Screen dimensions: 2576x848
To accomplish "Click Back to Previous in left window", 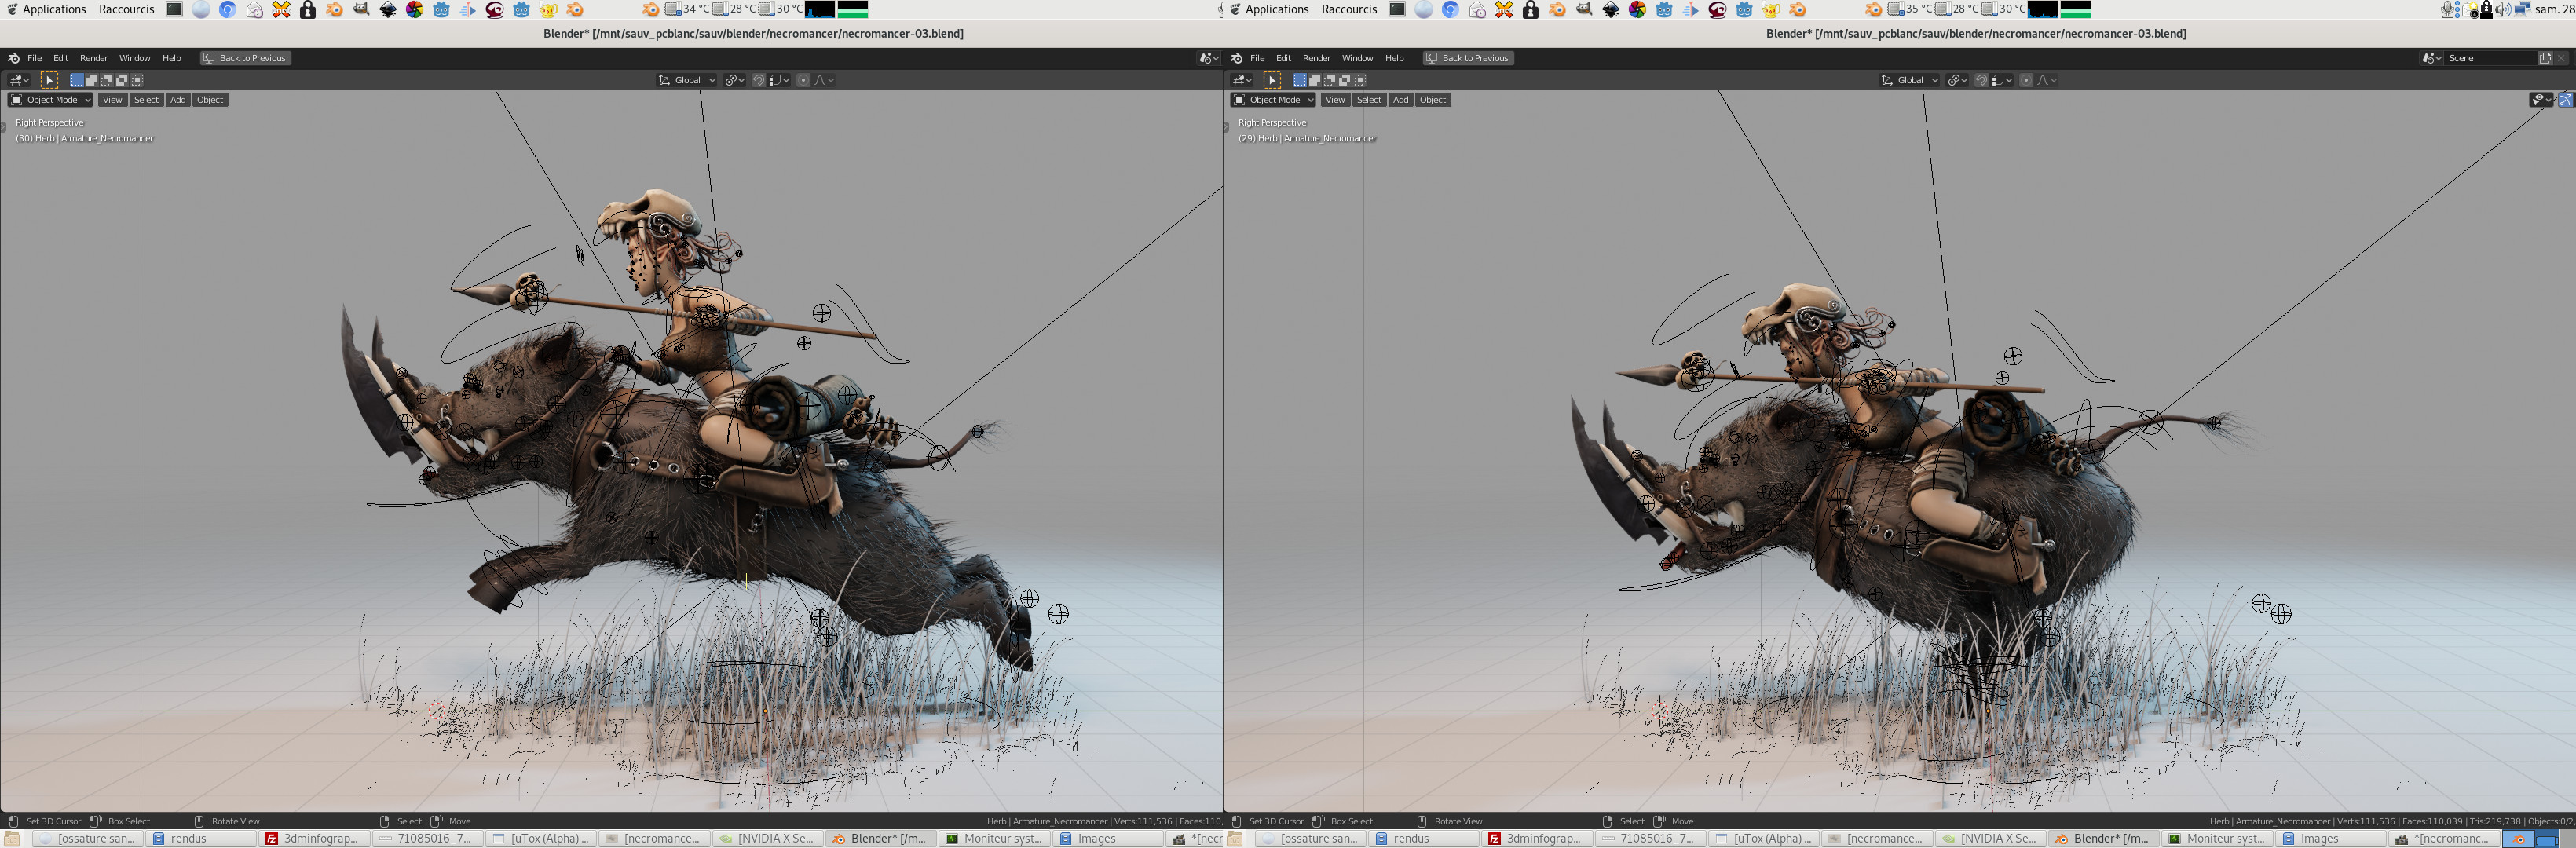I will coord(246,58).
